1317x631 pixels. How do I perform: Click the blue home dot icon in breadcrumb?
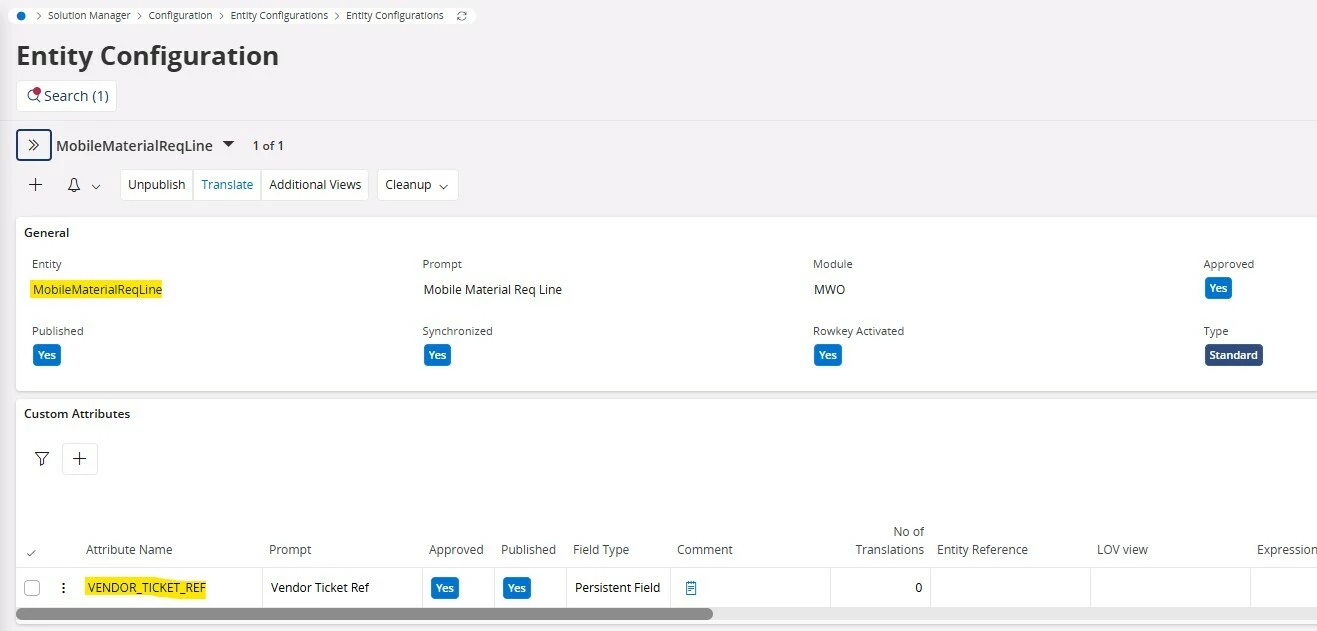(21, 16)
